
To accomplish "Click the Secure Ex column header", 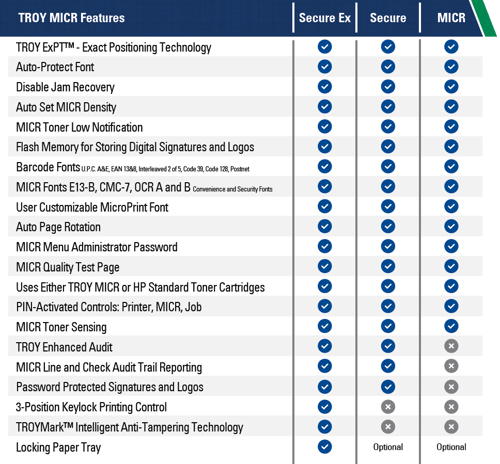I will pos(325,18).
